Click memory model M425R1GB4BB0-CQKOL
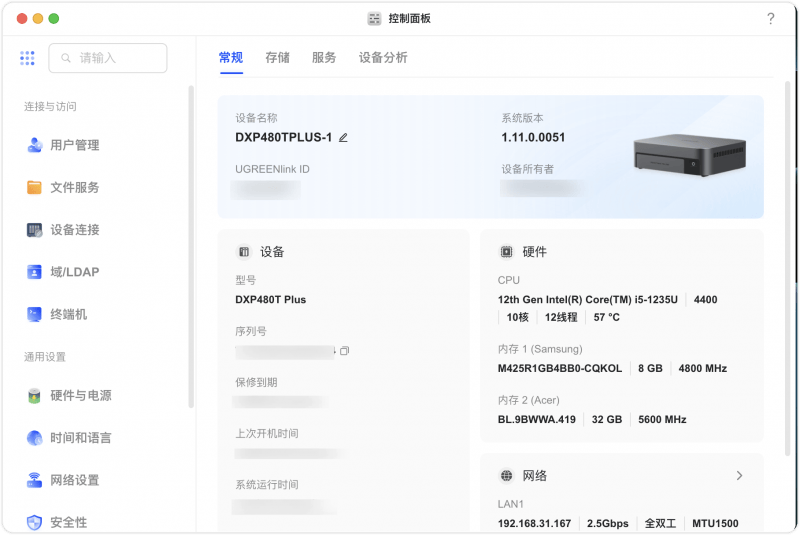Image resolution: width=800 pixels, height=535 pixels. [x=560, y=369]
